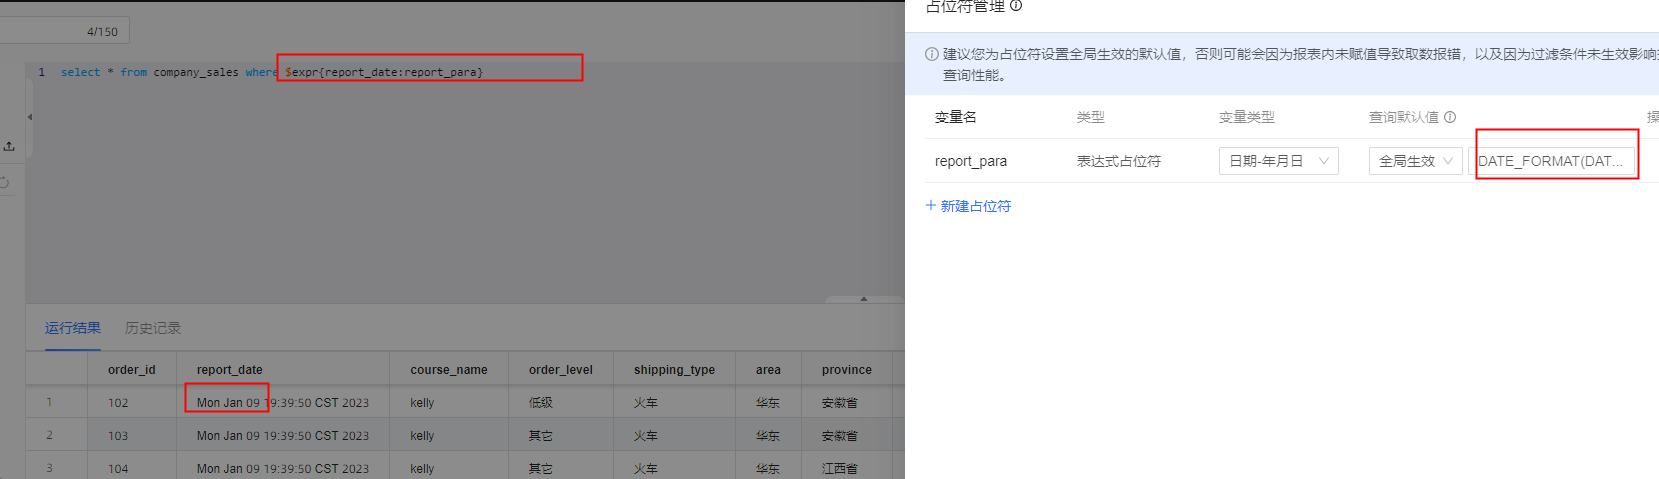
Task: Collapse the left panel with the small arrow
Action: (x=29, y=117)
